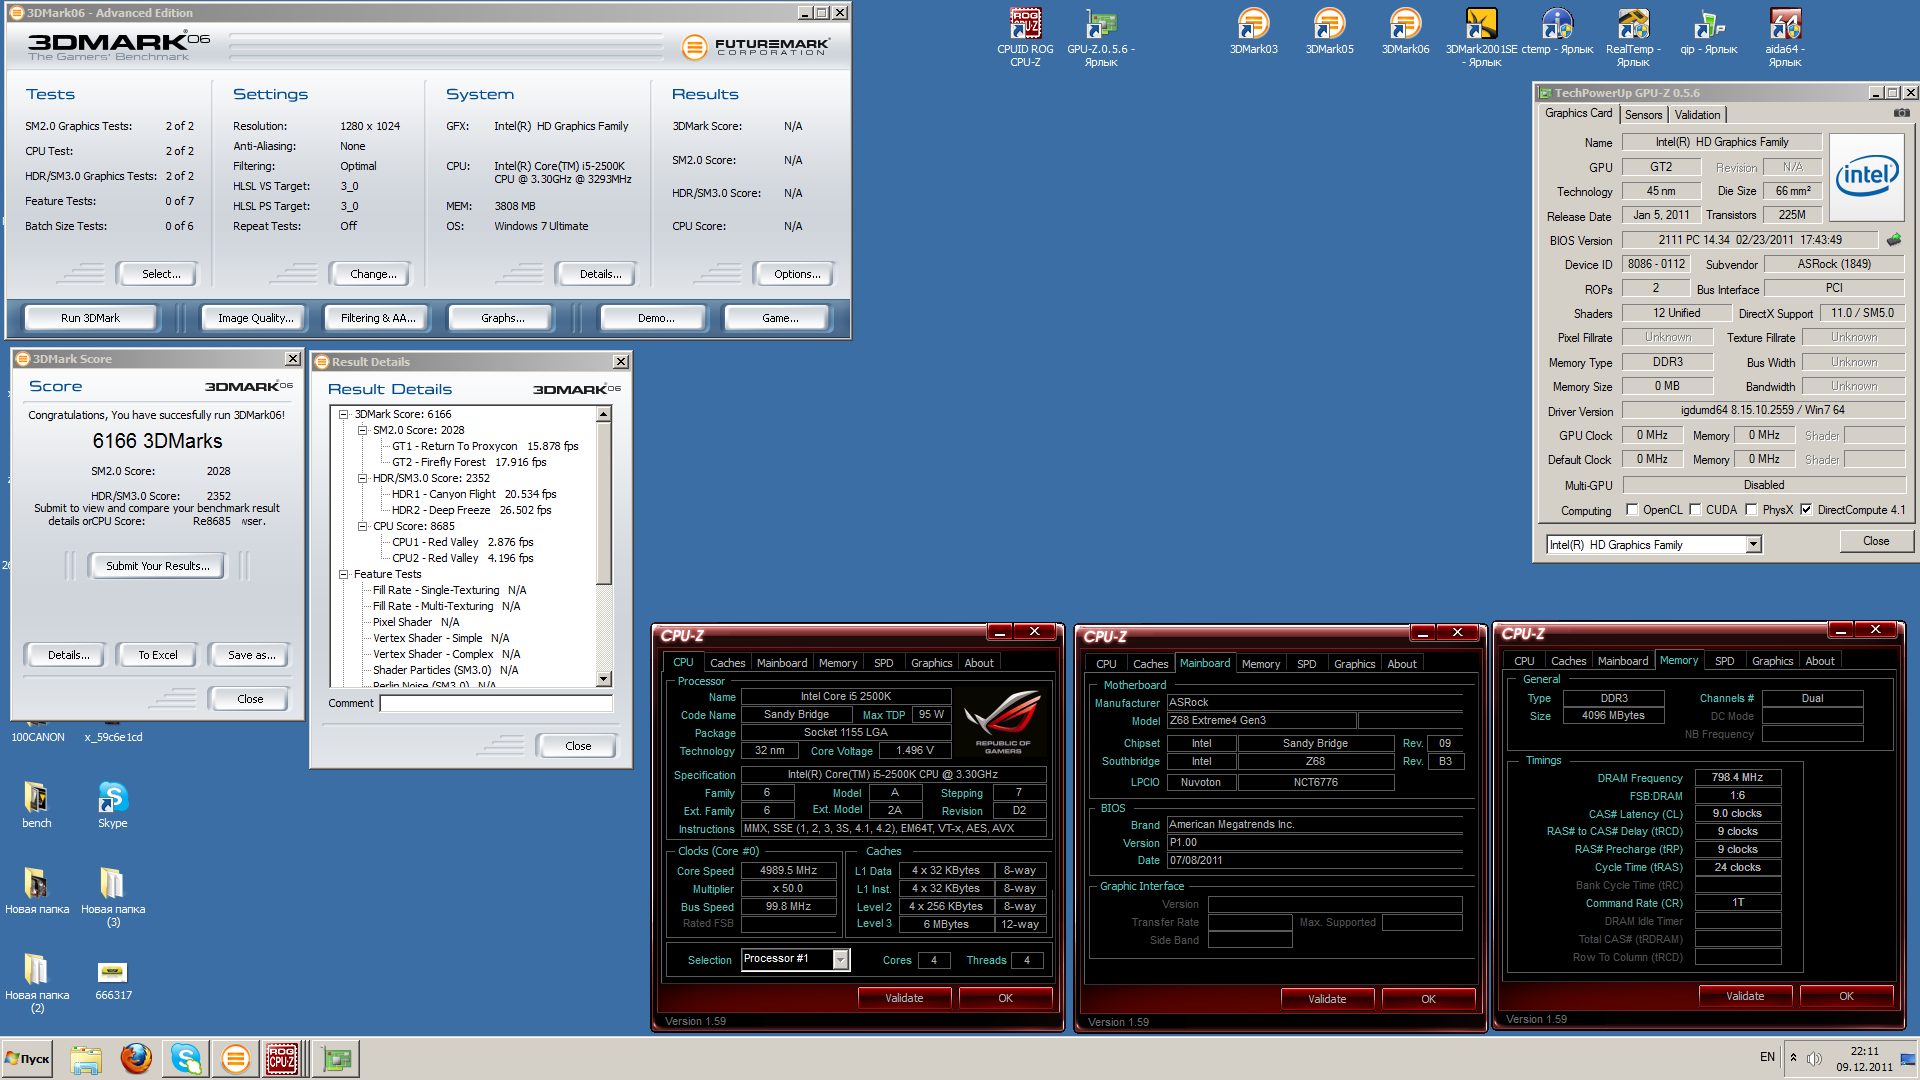The image size is (1920, 1080).
Task: Open Firefox from taskbar
Action: click(136, 1059)
